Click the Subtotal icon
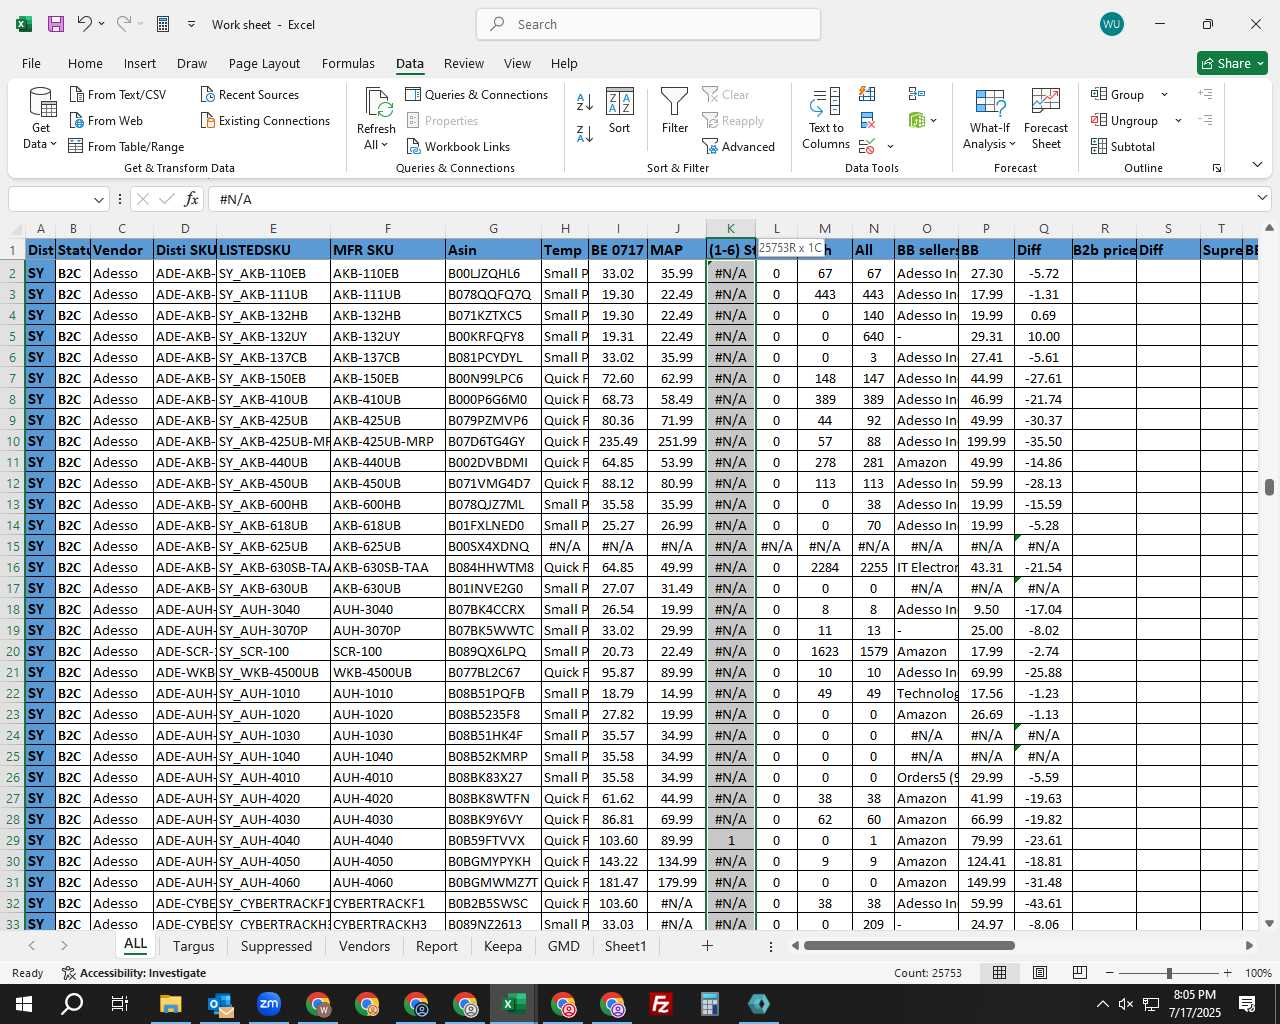This screenshot has width=1280, height=1024. [x=1123, y=146]
